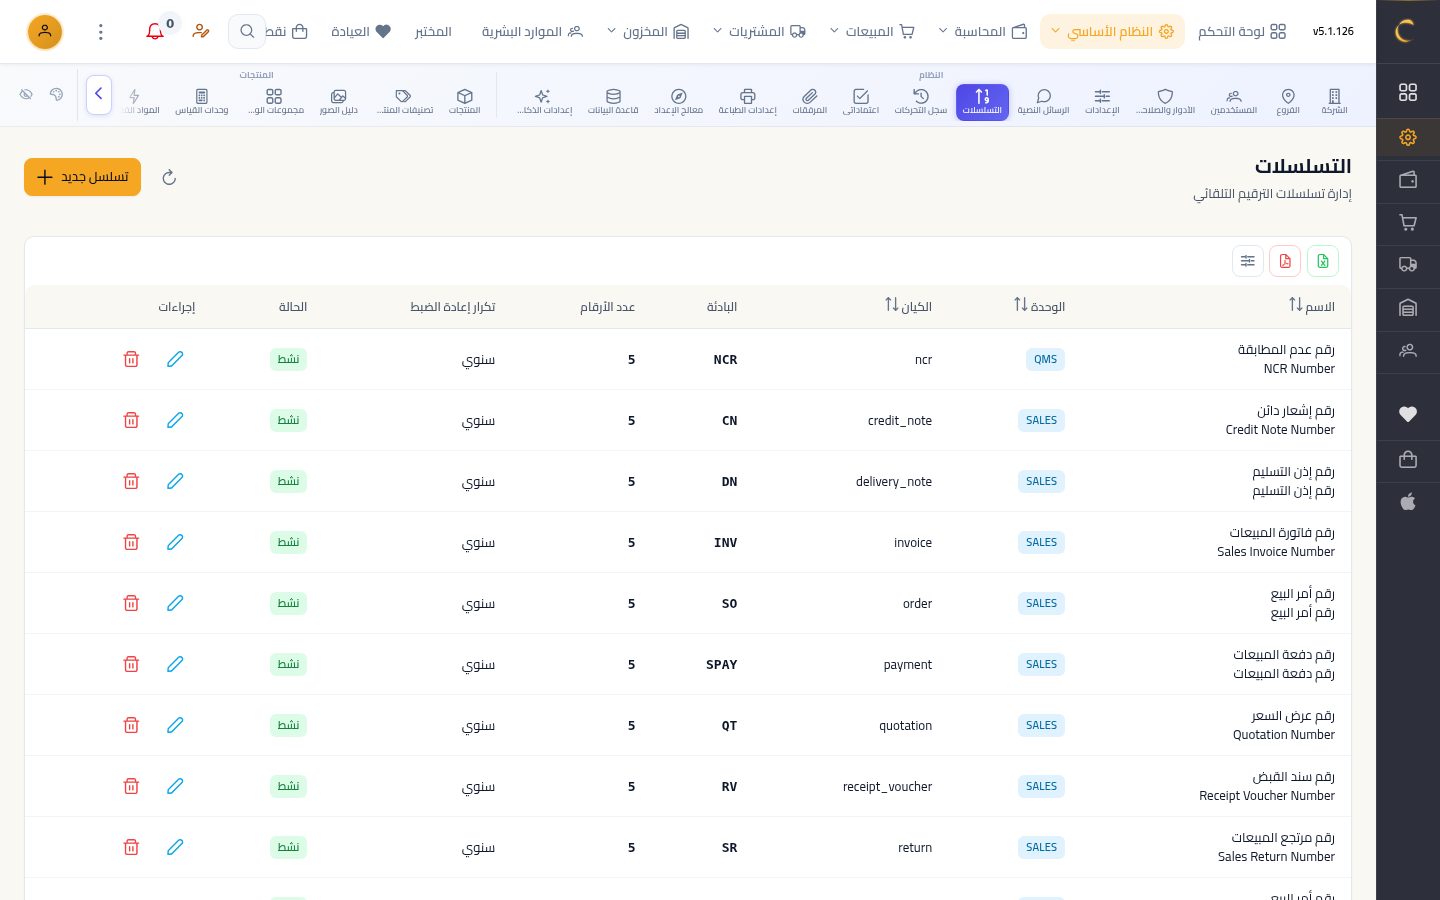Open the Company (الشركة) settings icon
This screenshot has width=1440, height=900.
[x=1334, y=101]
